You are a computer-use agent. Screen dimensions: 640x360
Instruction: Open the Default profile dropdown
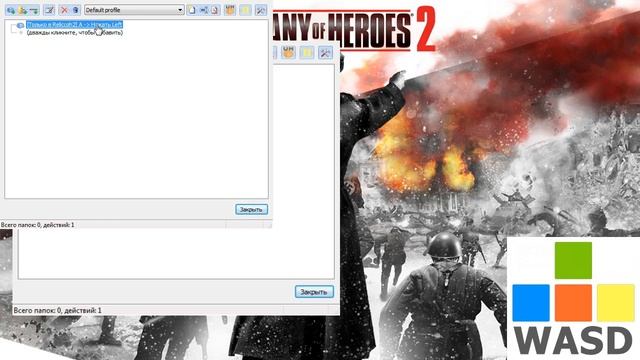pos(134,10)
